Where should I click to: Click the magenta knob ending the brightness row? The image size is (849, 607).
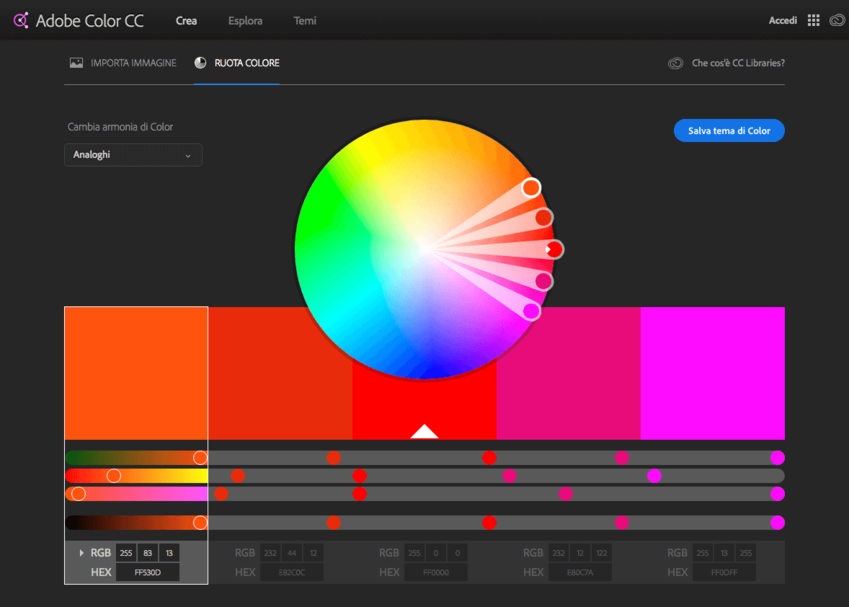point(778,522)
